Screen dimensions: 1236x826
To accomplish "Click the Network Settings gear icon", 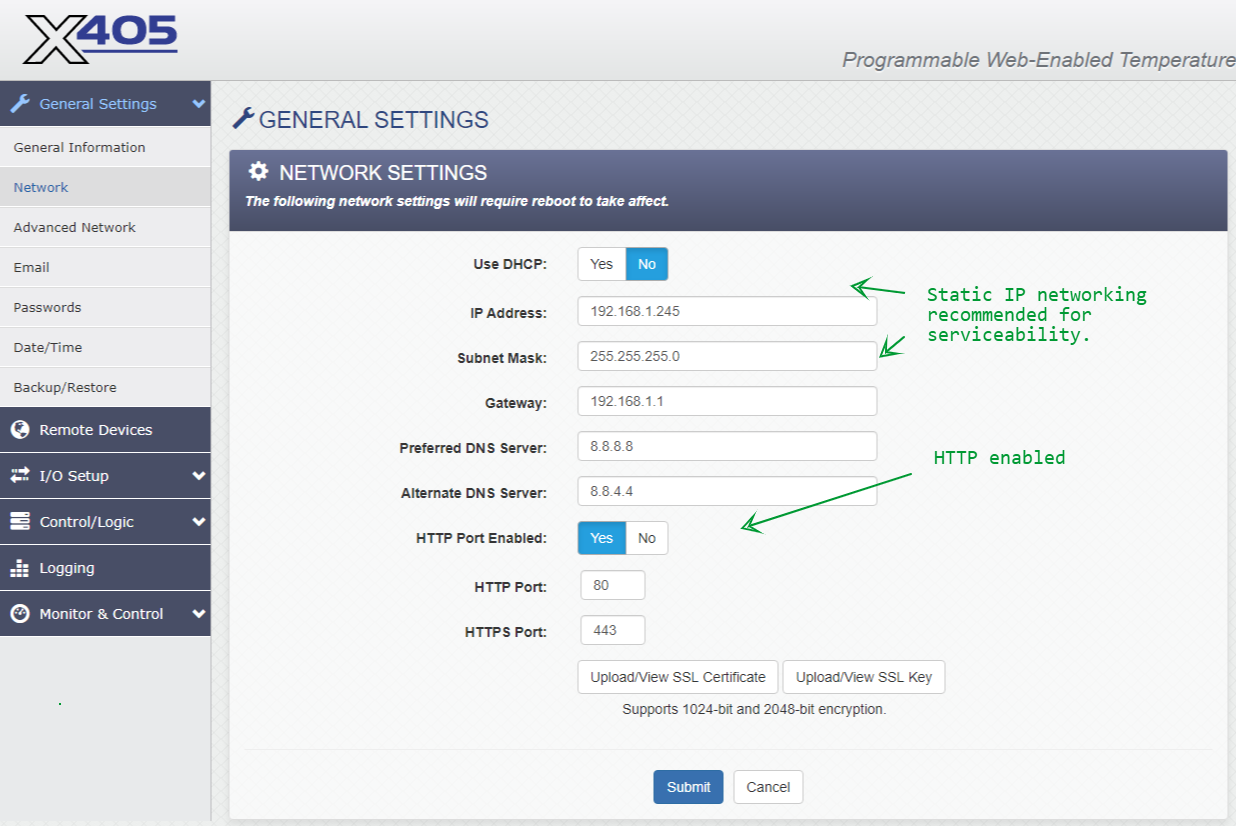I will coord(259,172).
